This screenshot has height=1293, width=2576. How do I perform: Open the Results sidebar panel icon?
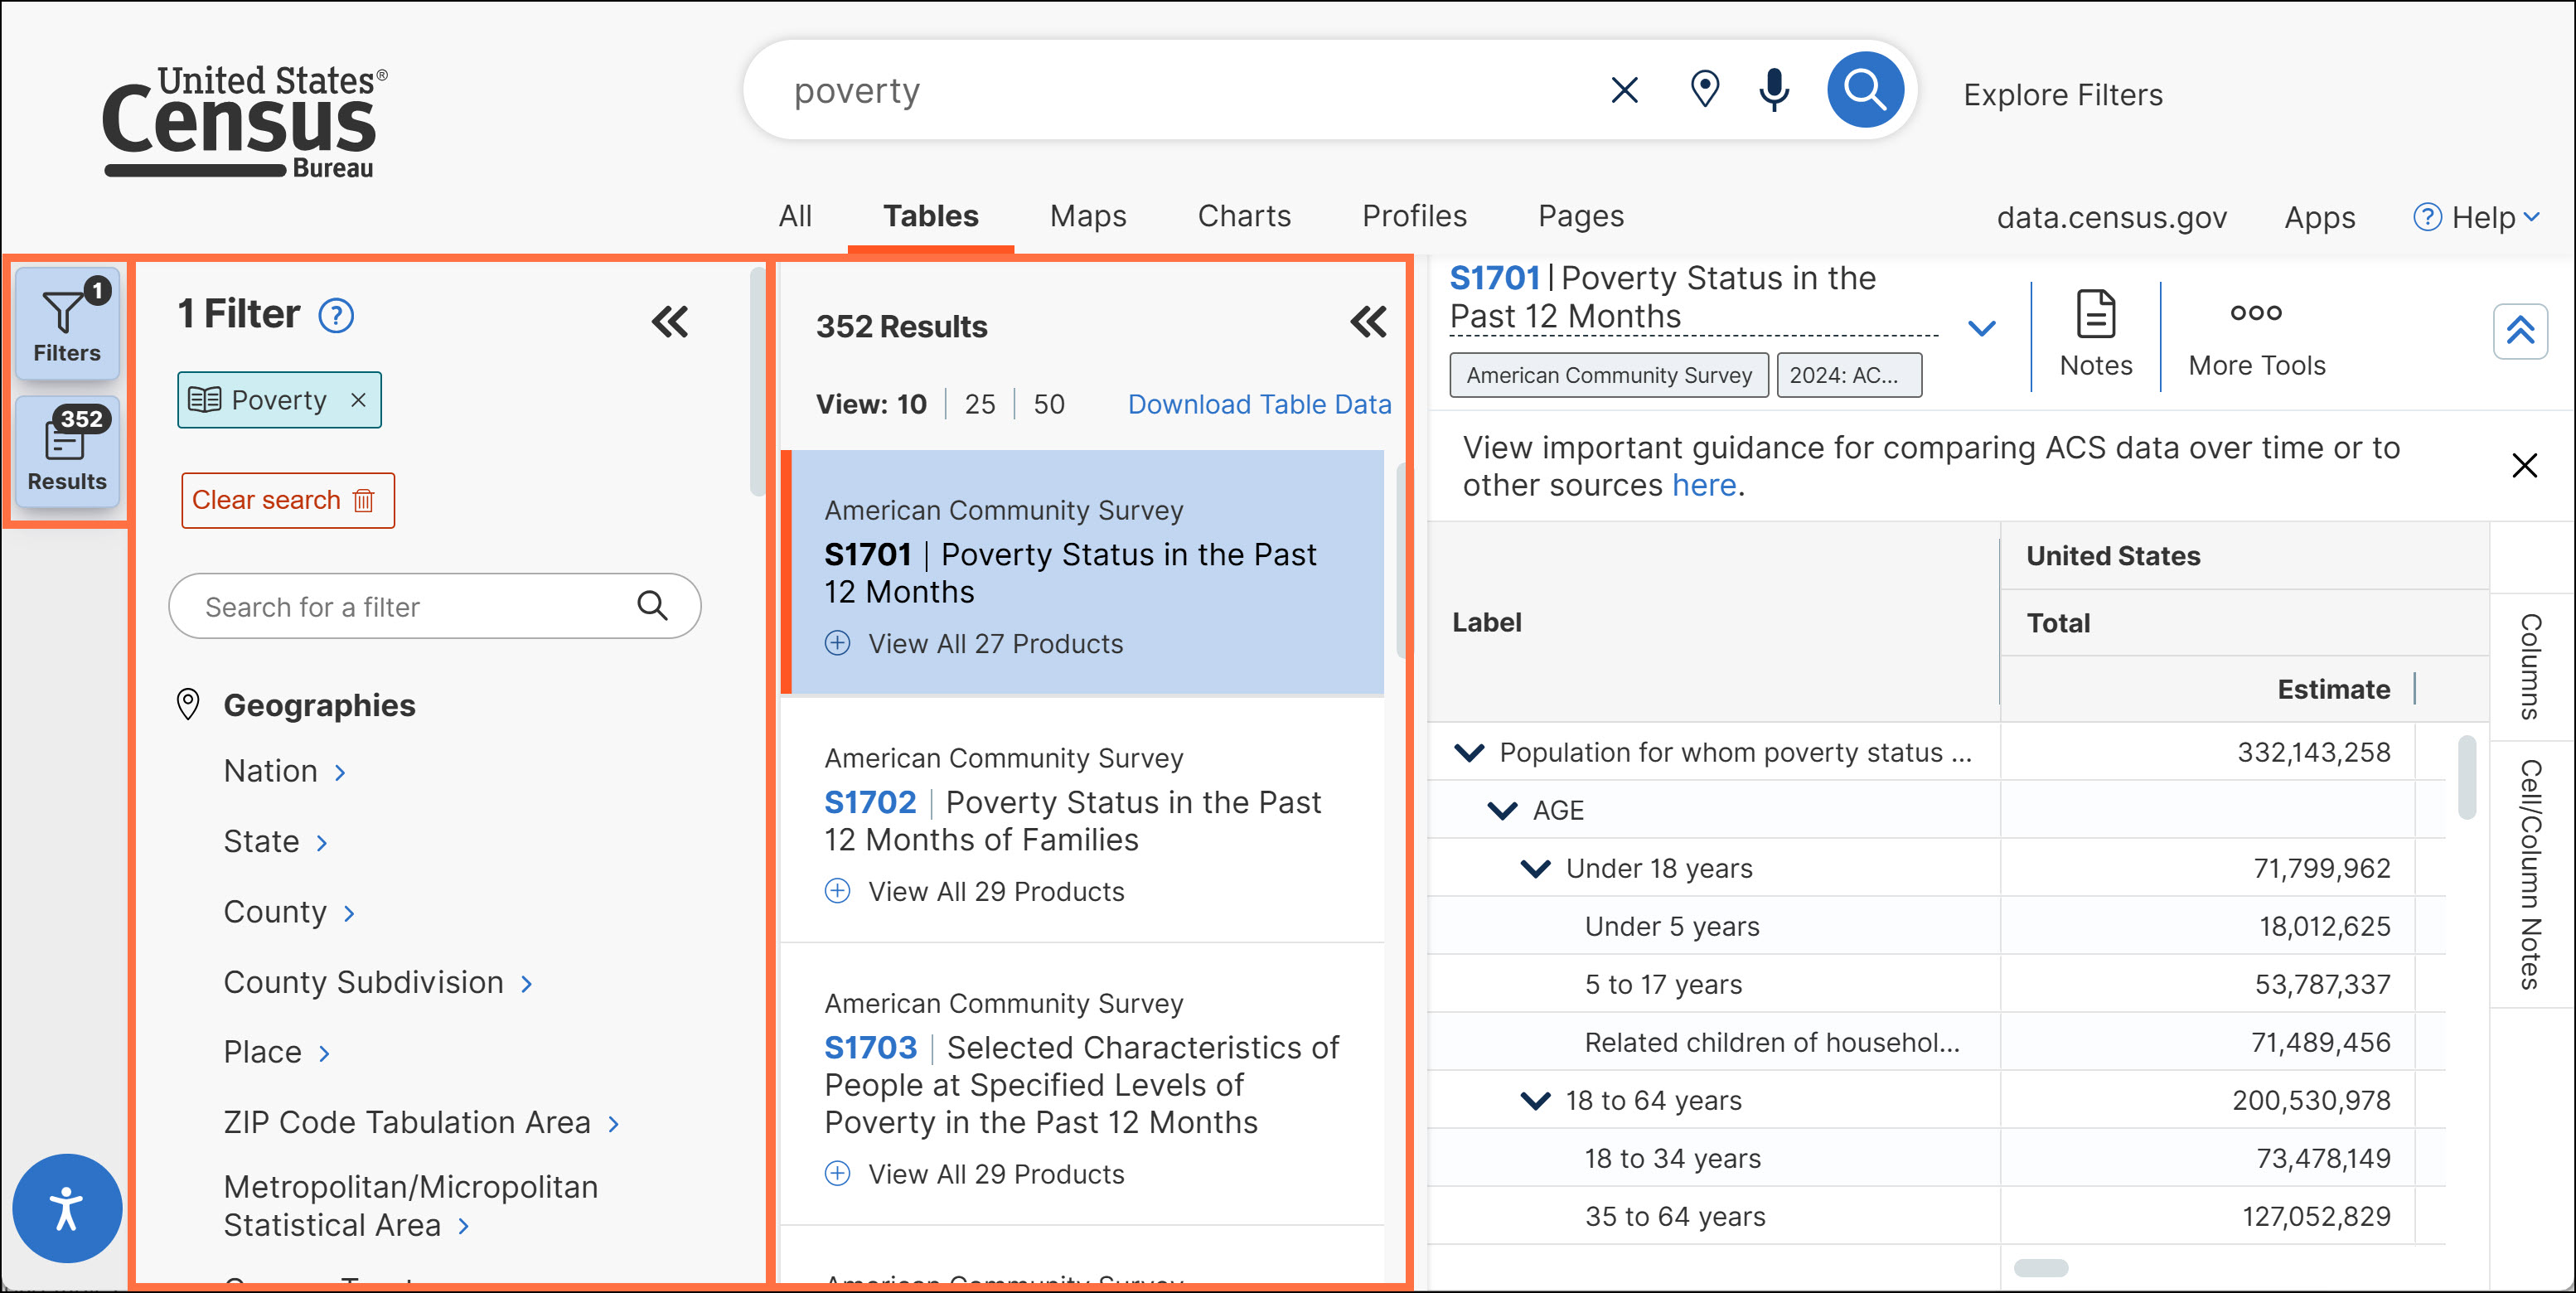coord(67,451)
